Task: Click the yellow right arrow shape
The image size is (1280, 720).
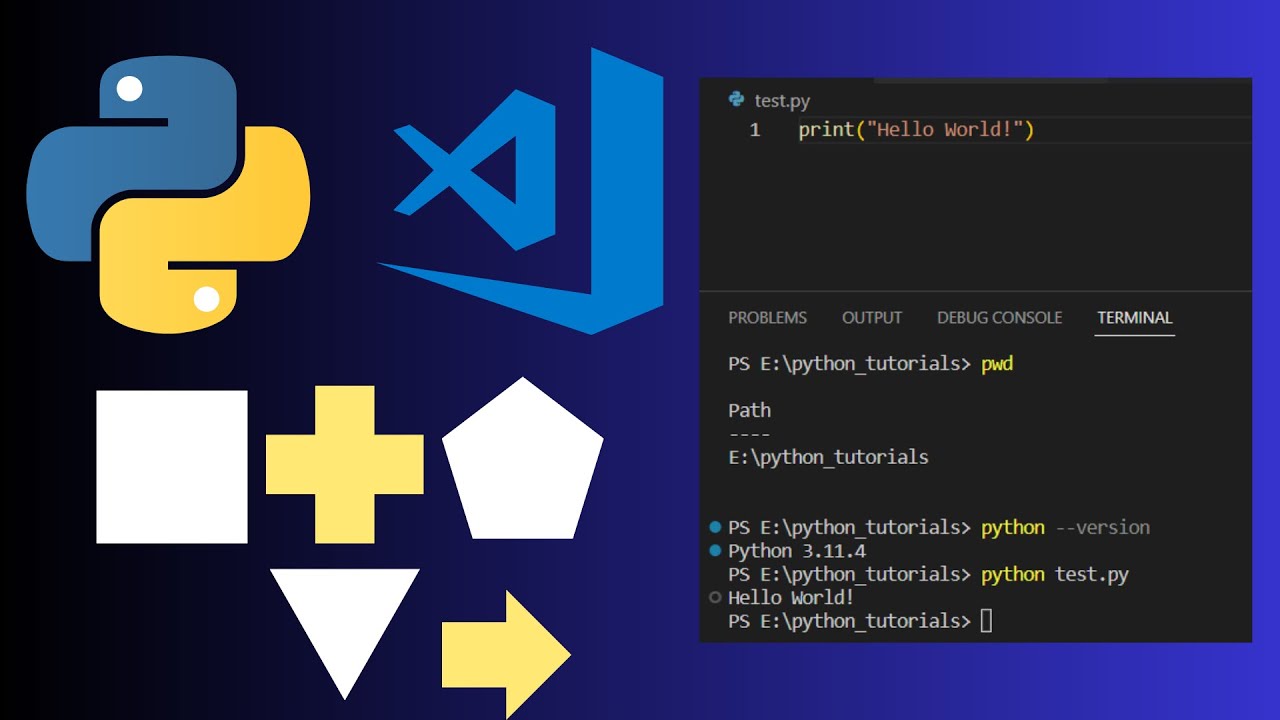Action: click(506, 655)
